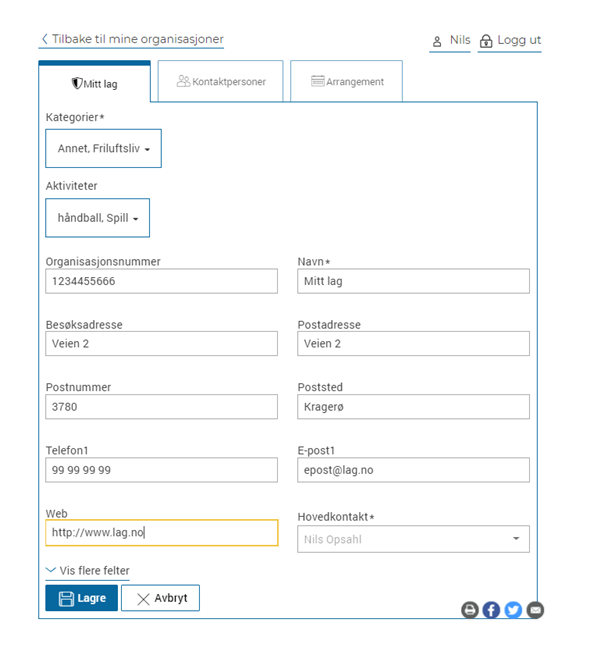Screen dimensions: 600x647
Task: Switch to the Mitt lag tab
Action: point(94,82)
